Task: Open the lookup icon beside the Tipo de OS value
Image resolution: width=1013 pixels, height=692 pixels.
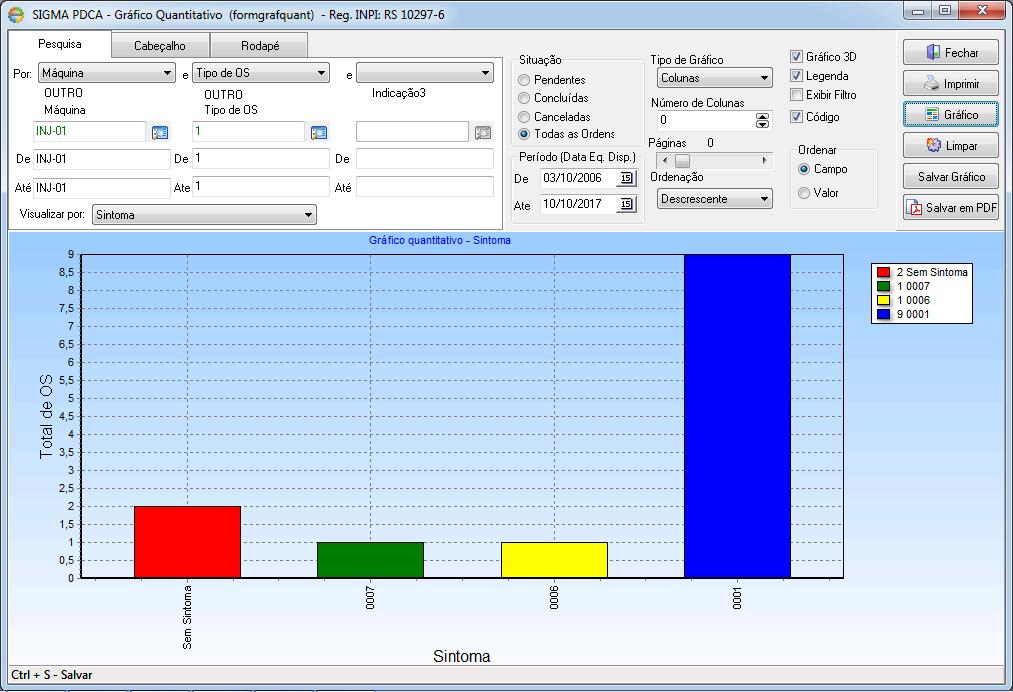Action: tap(319, 132)
